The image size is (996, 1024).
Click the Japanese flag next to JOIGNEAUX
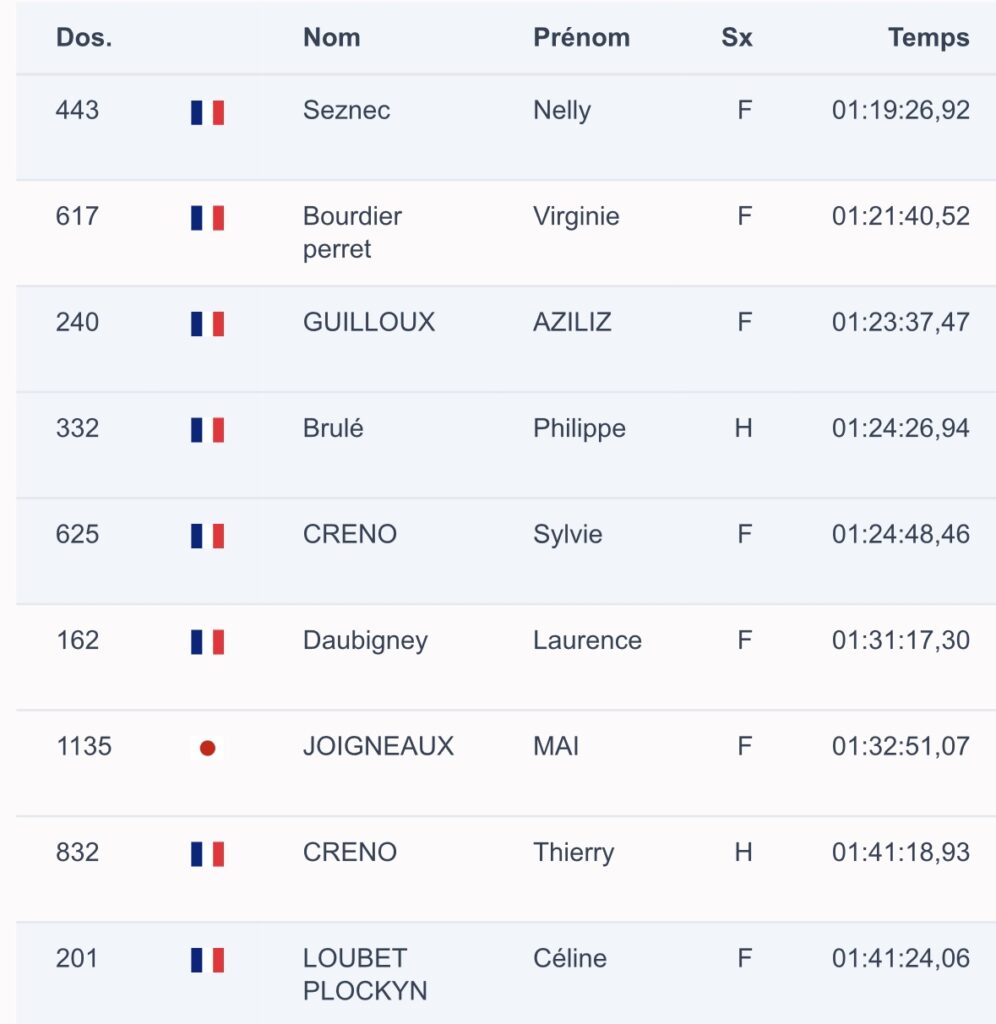tap(207, 748)
